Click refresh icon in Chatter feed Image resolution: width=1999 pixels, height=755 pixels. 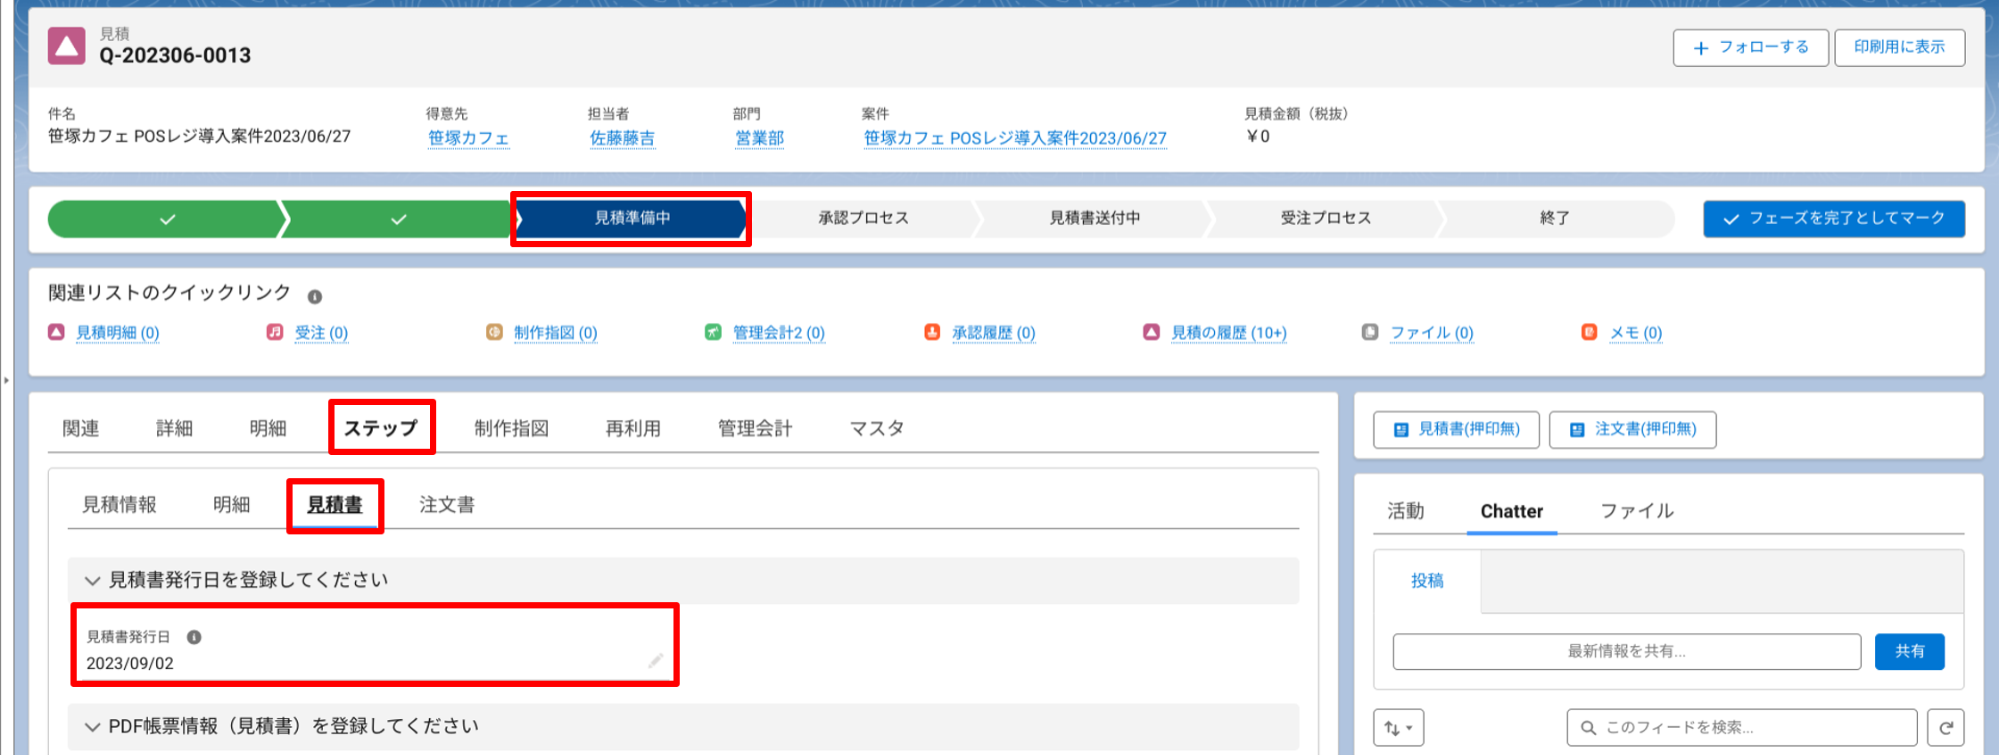click(1946, 728)
